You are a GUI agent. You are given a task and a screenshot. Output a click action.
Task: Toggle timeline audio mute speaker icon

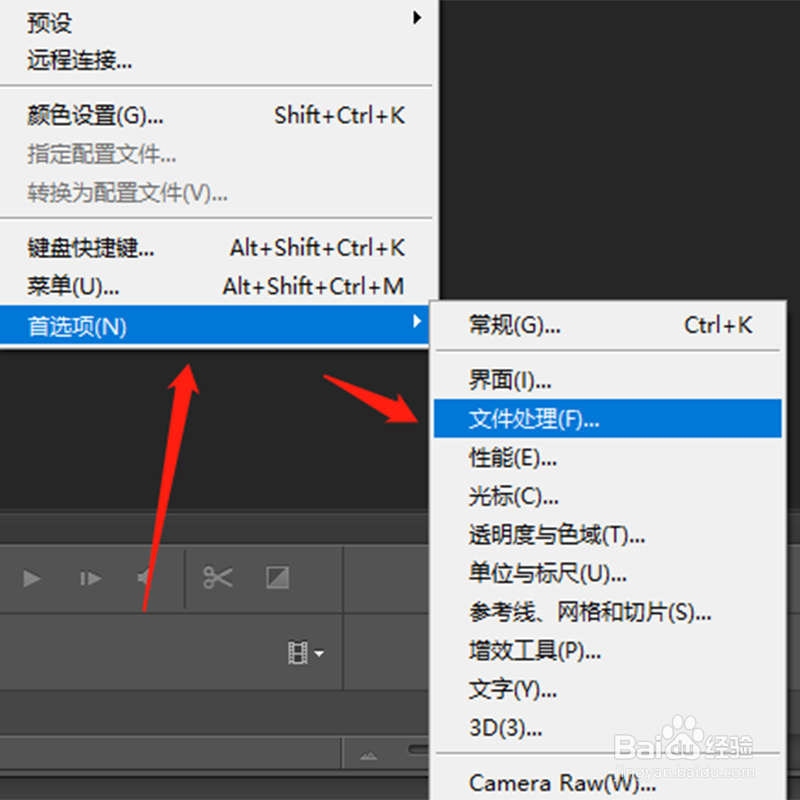point(144,578)
